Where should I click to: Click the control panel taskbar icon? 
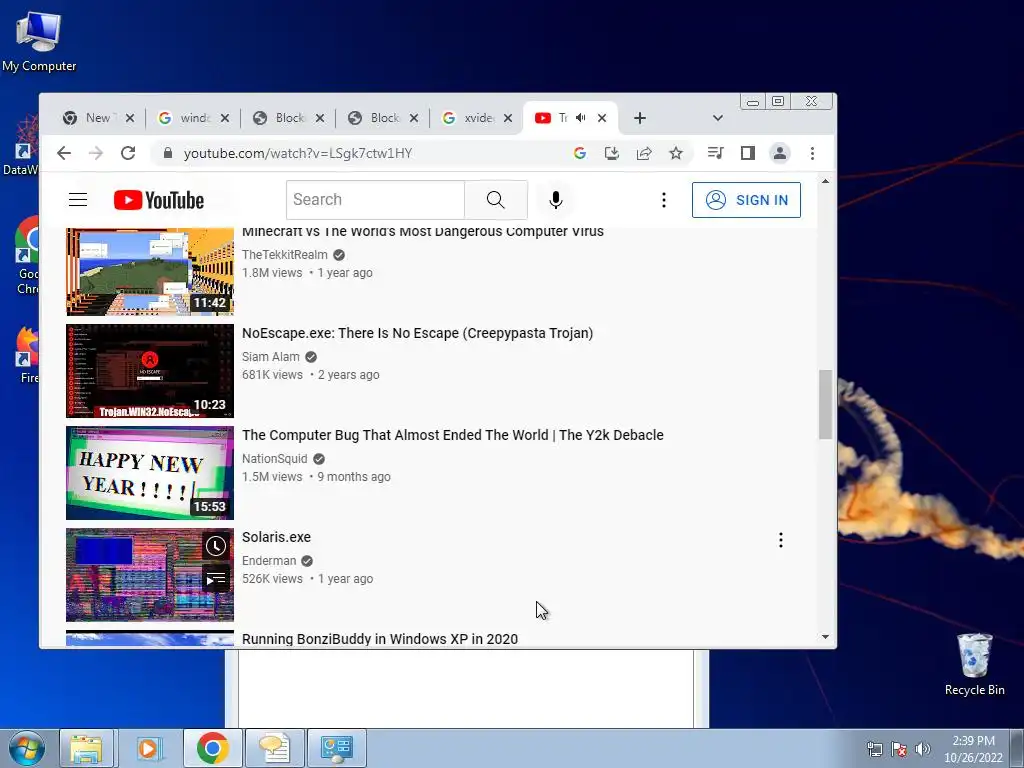coord(336,748)
